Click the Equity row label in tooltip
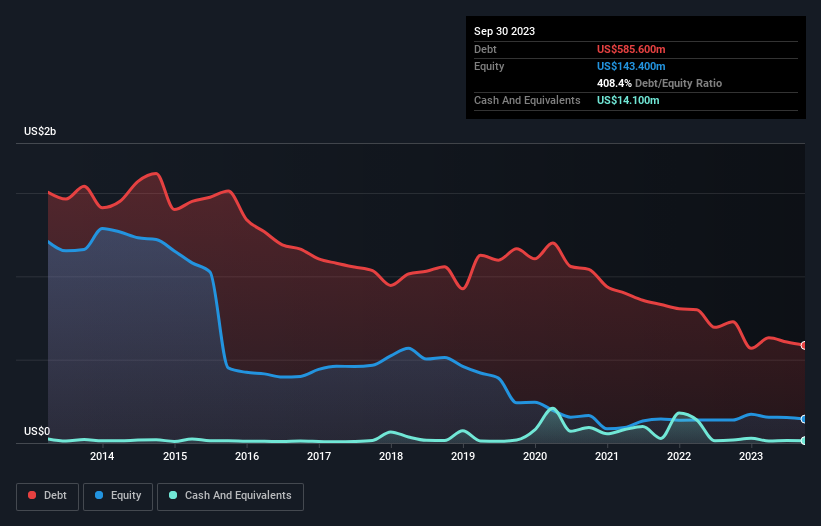 (489, 66)
